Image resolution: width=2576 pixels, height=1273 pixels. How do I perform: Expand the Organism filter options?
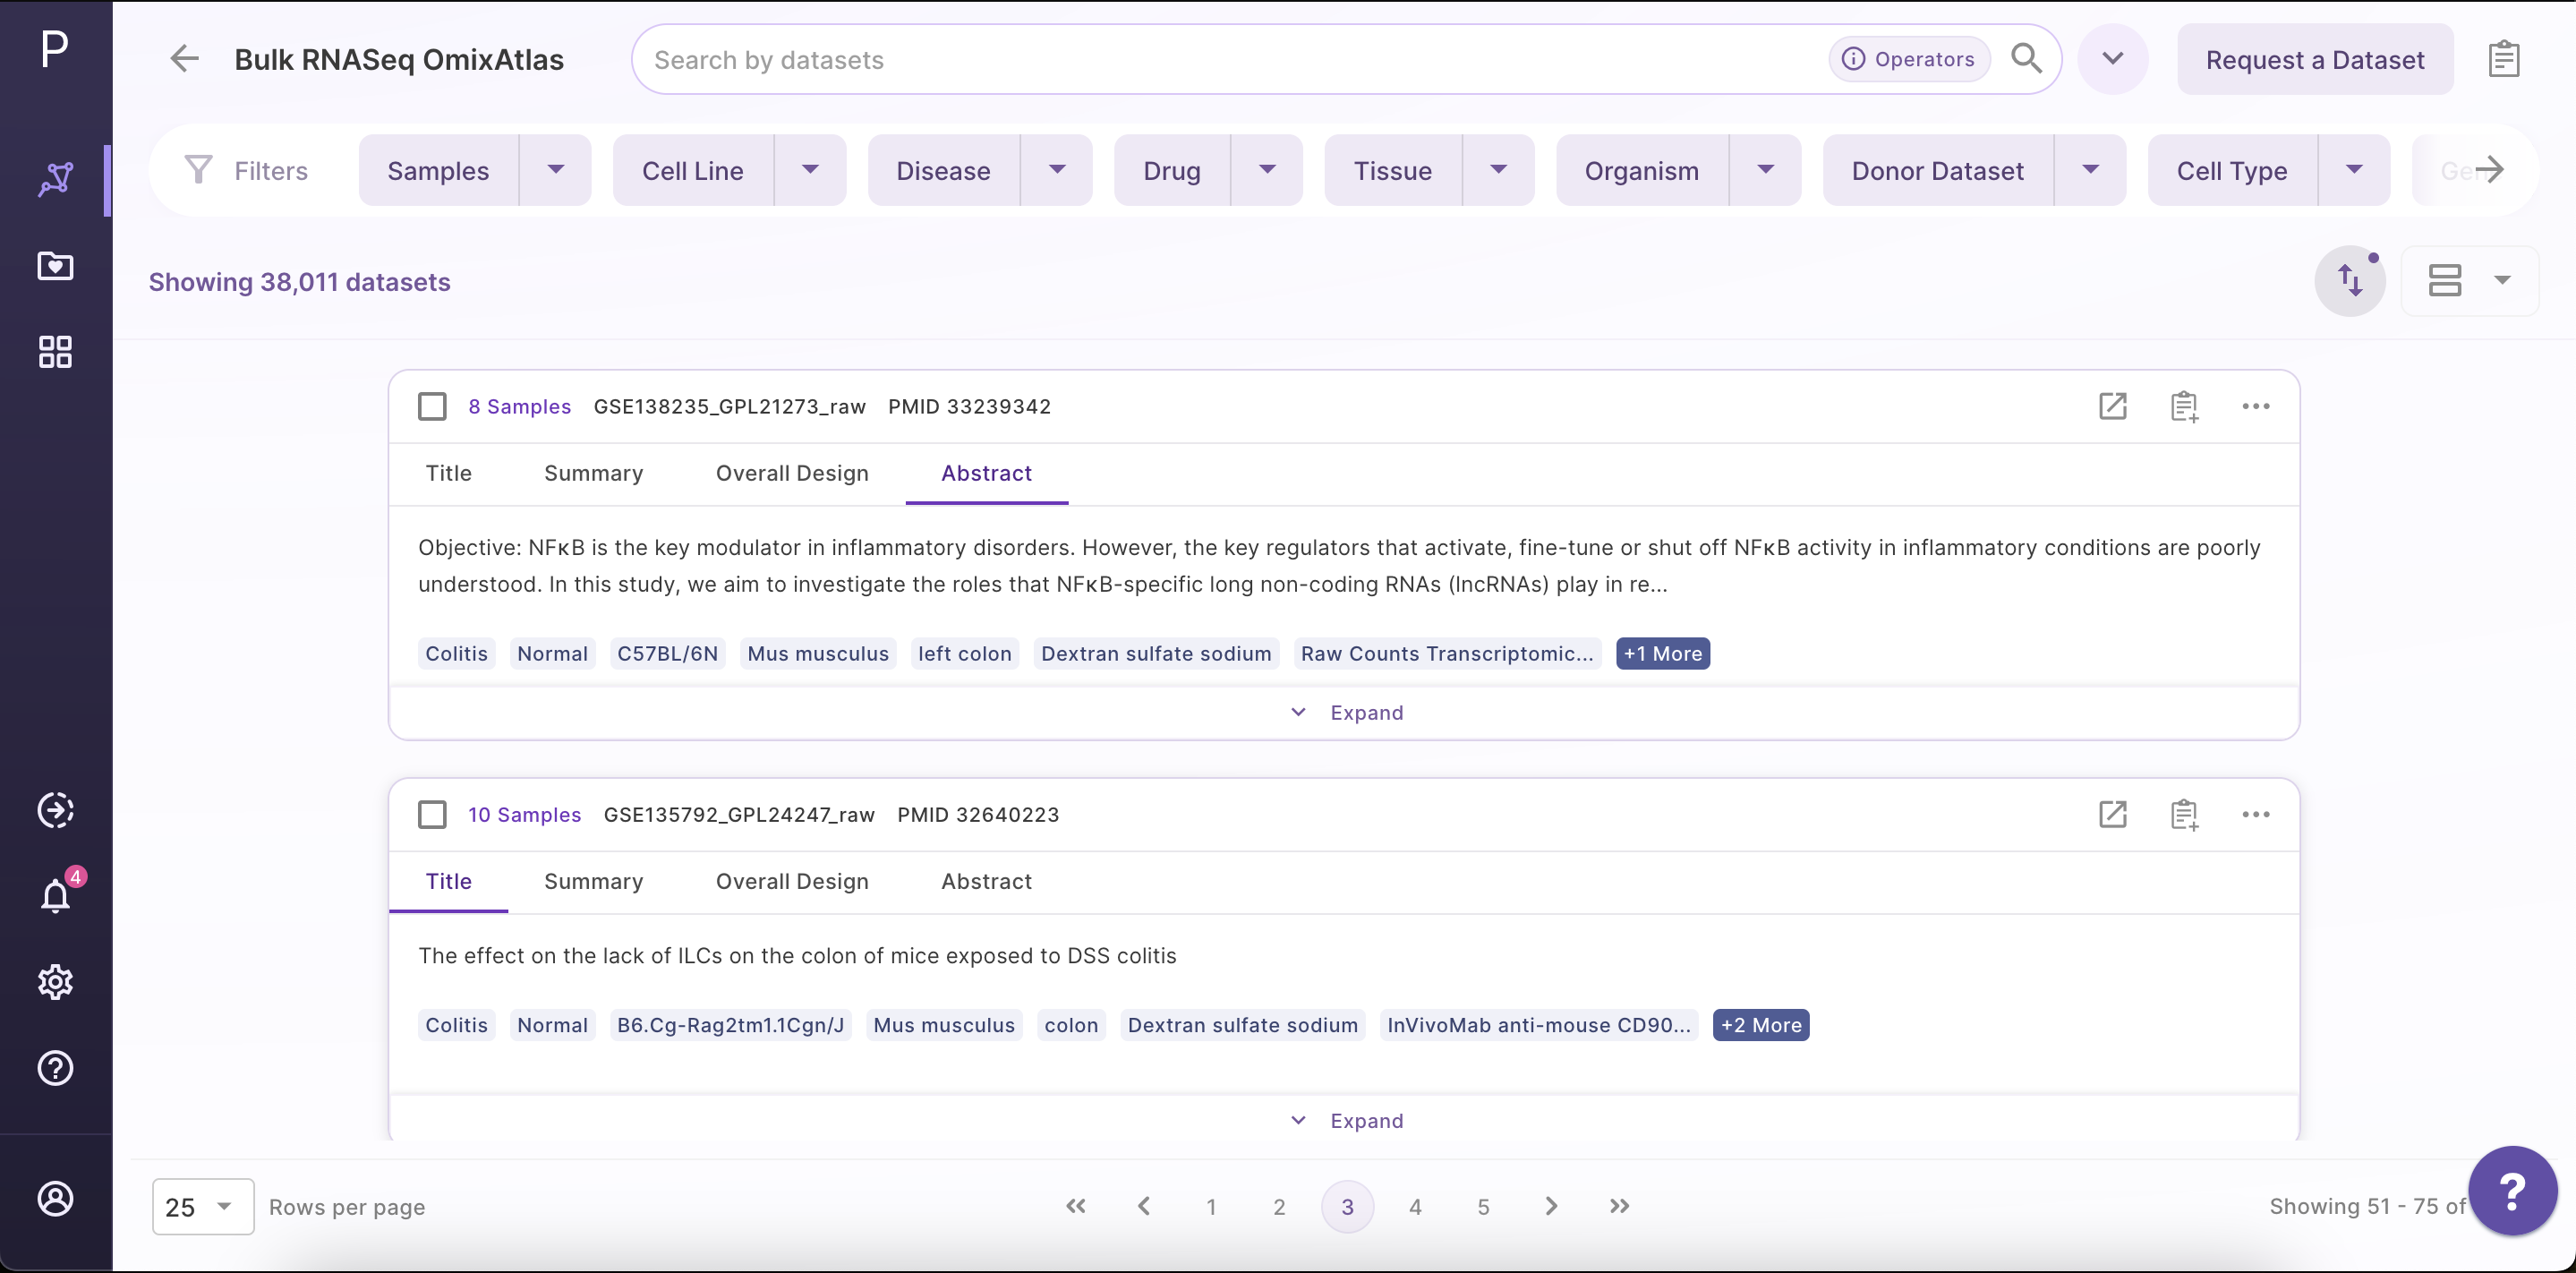point(1765,170)
